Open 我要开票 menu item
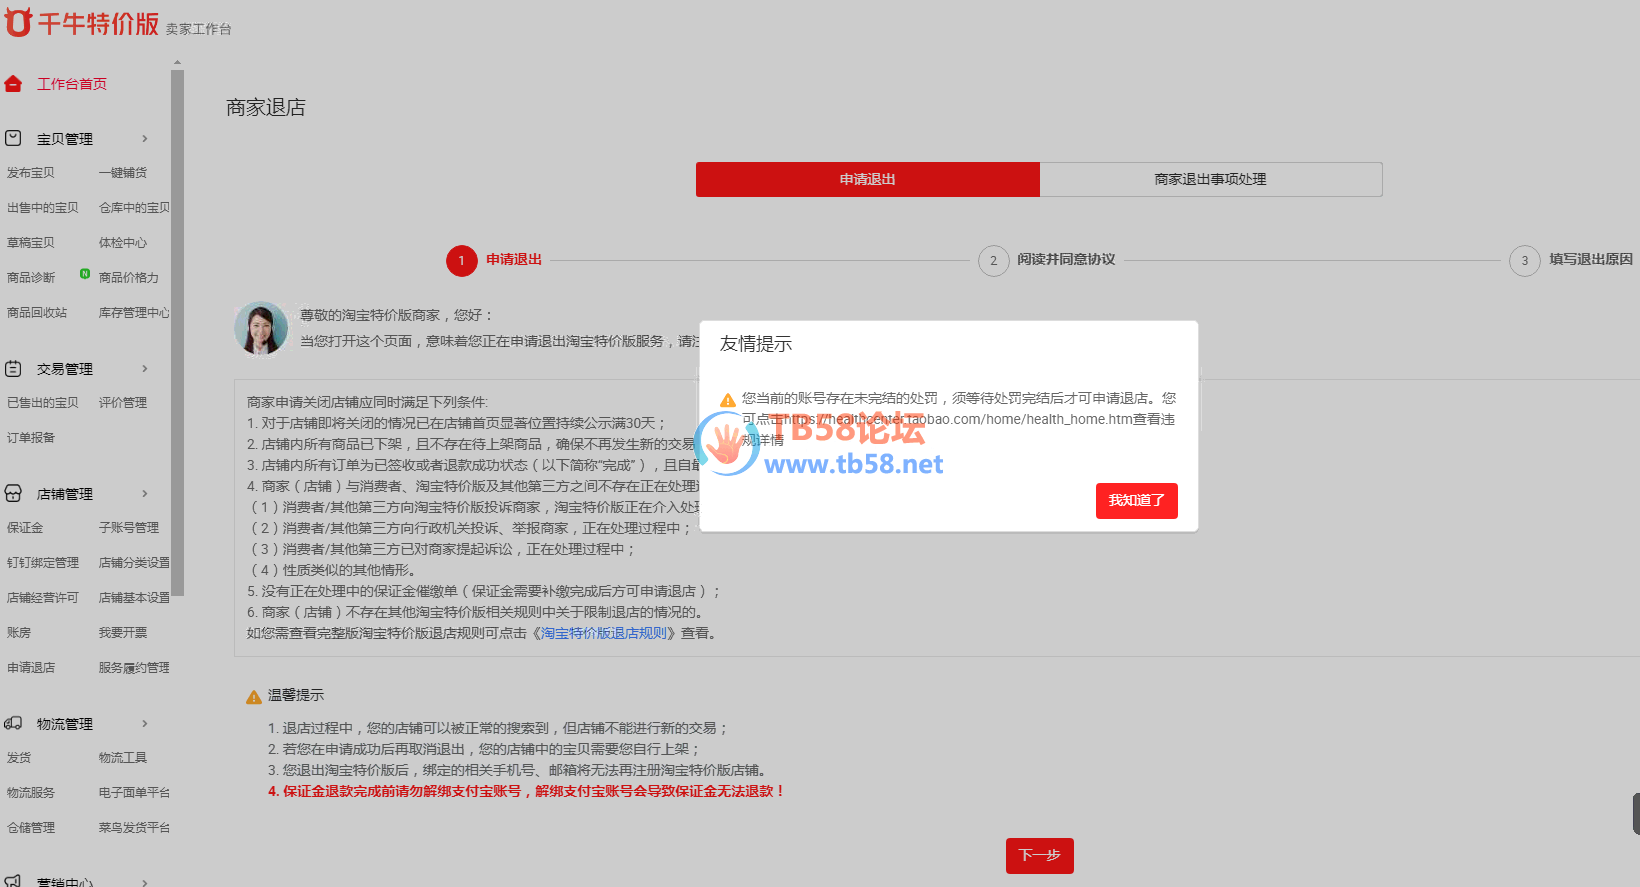 123,633
